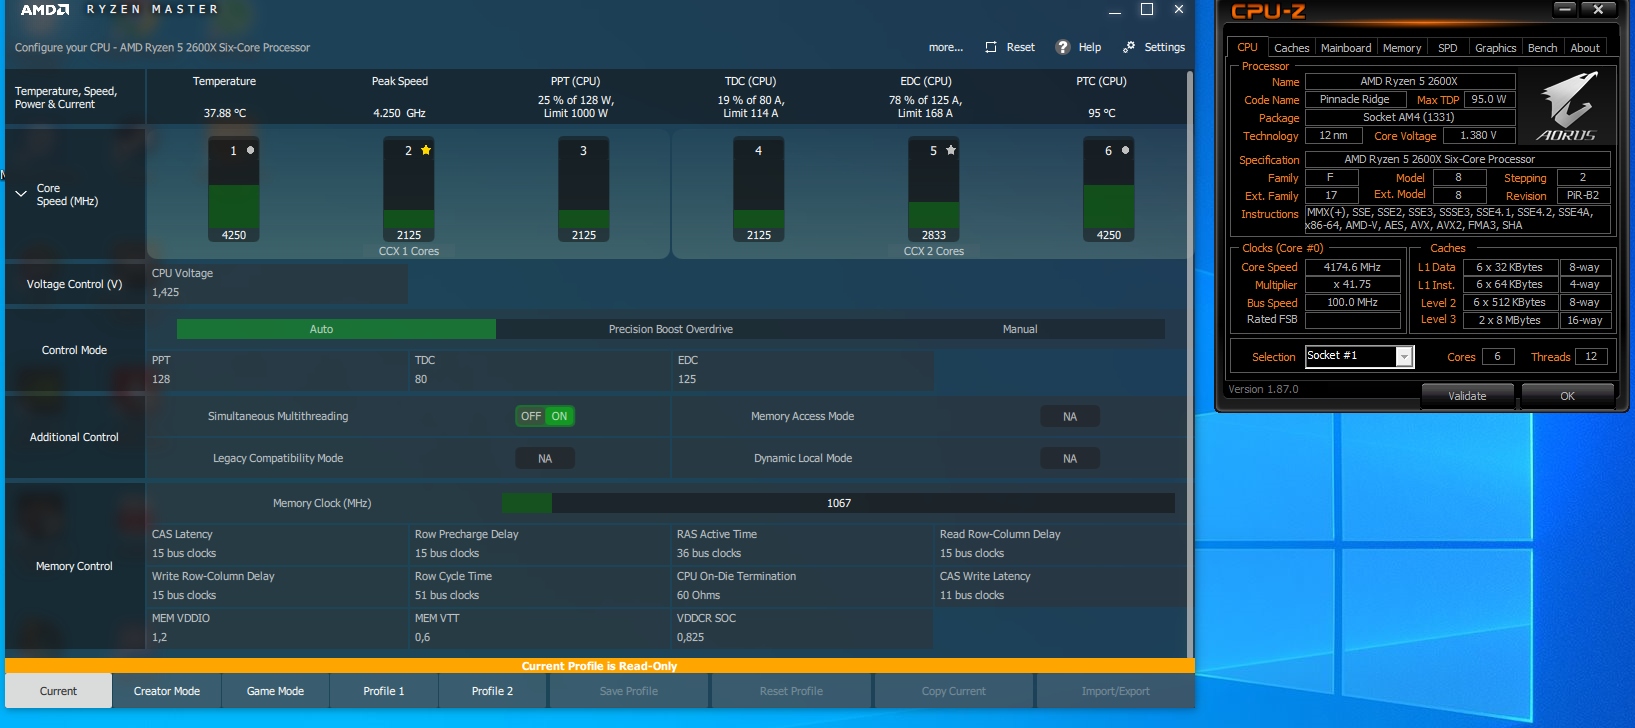The height and width of the screenshot is (728, 1635).
Task: Select the Current profile tab
Action: [58, 691]
